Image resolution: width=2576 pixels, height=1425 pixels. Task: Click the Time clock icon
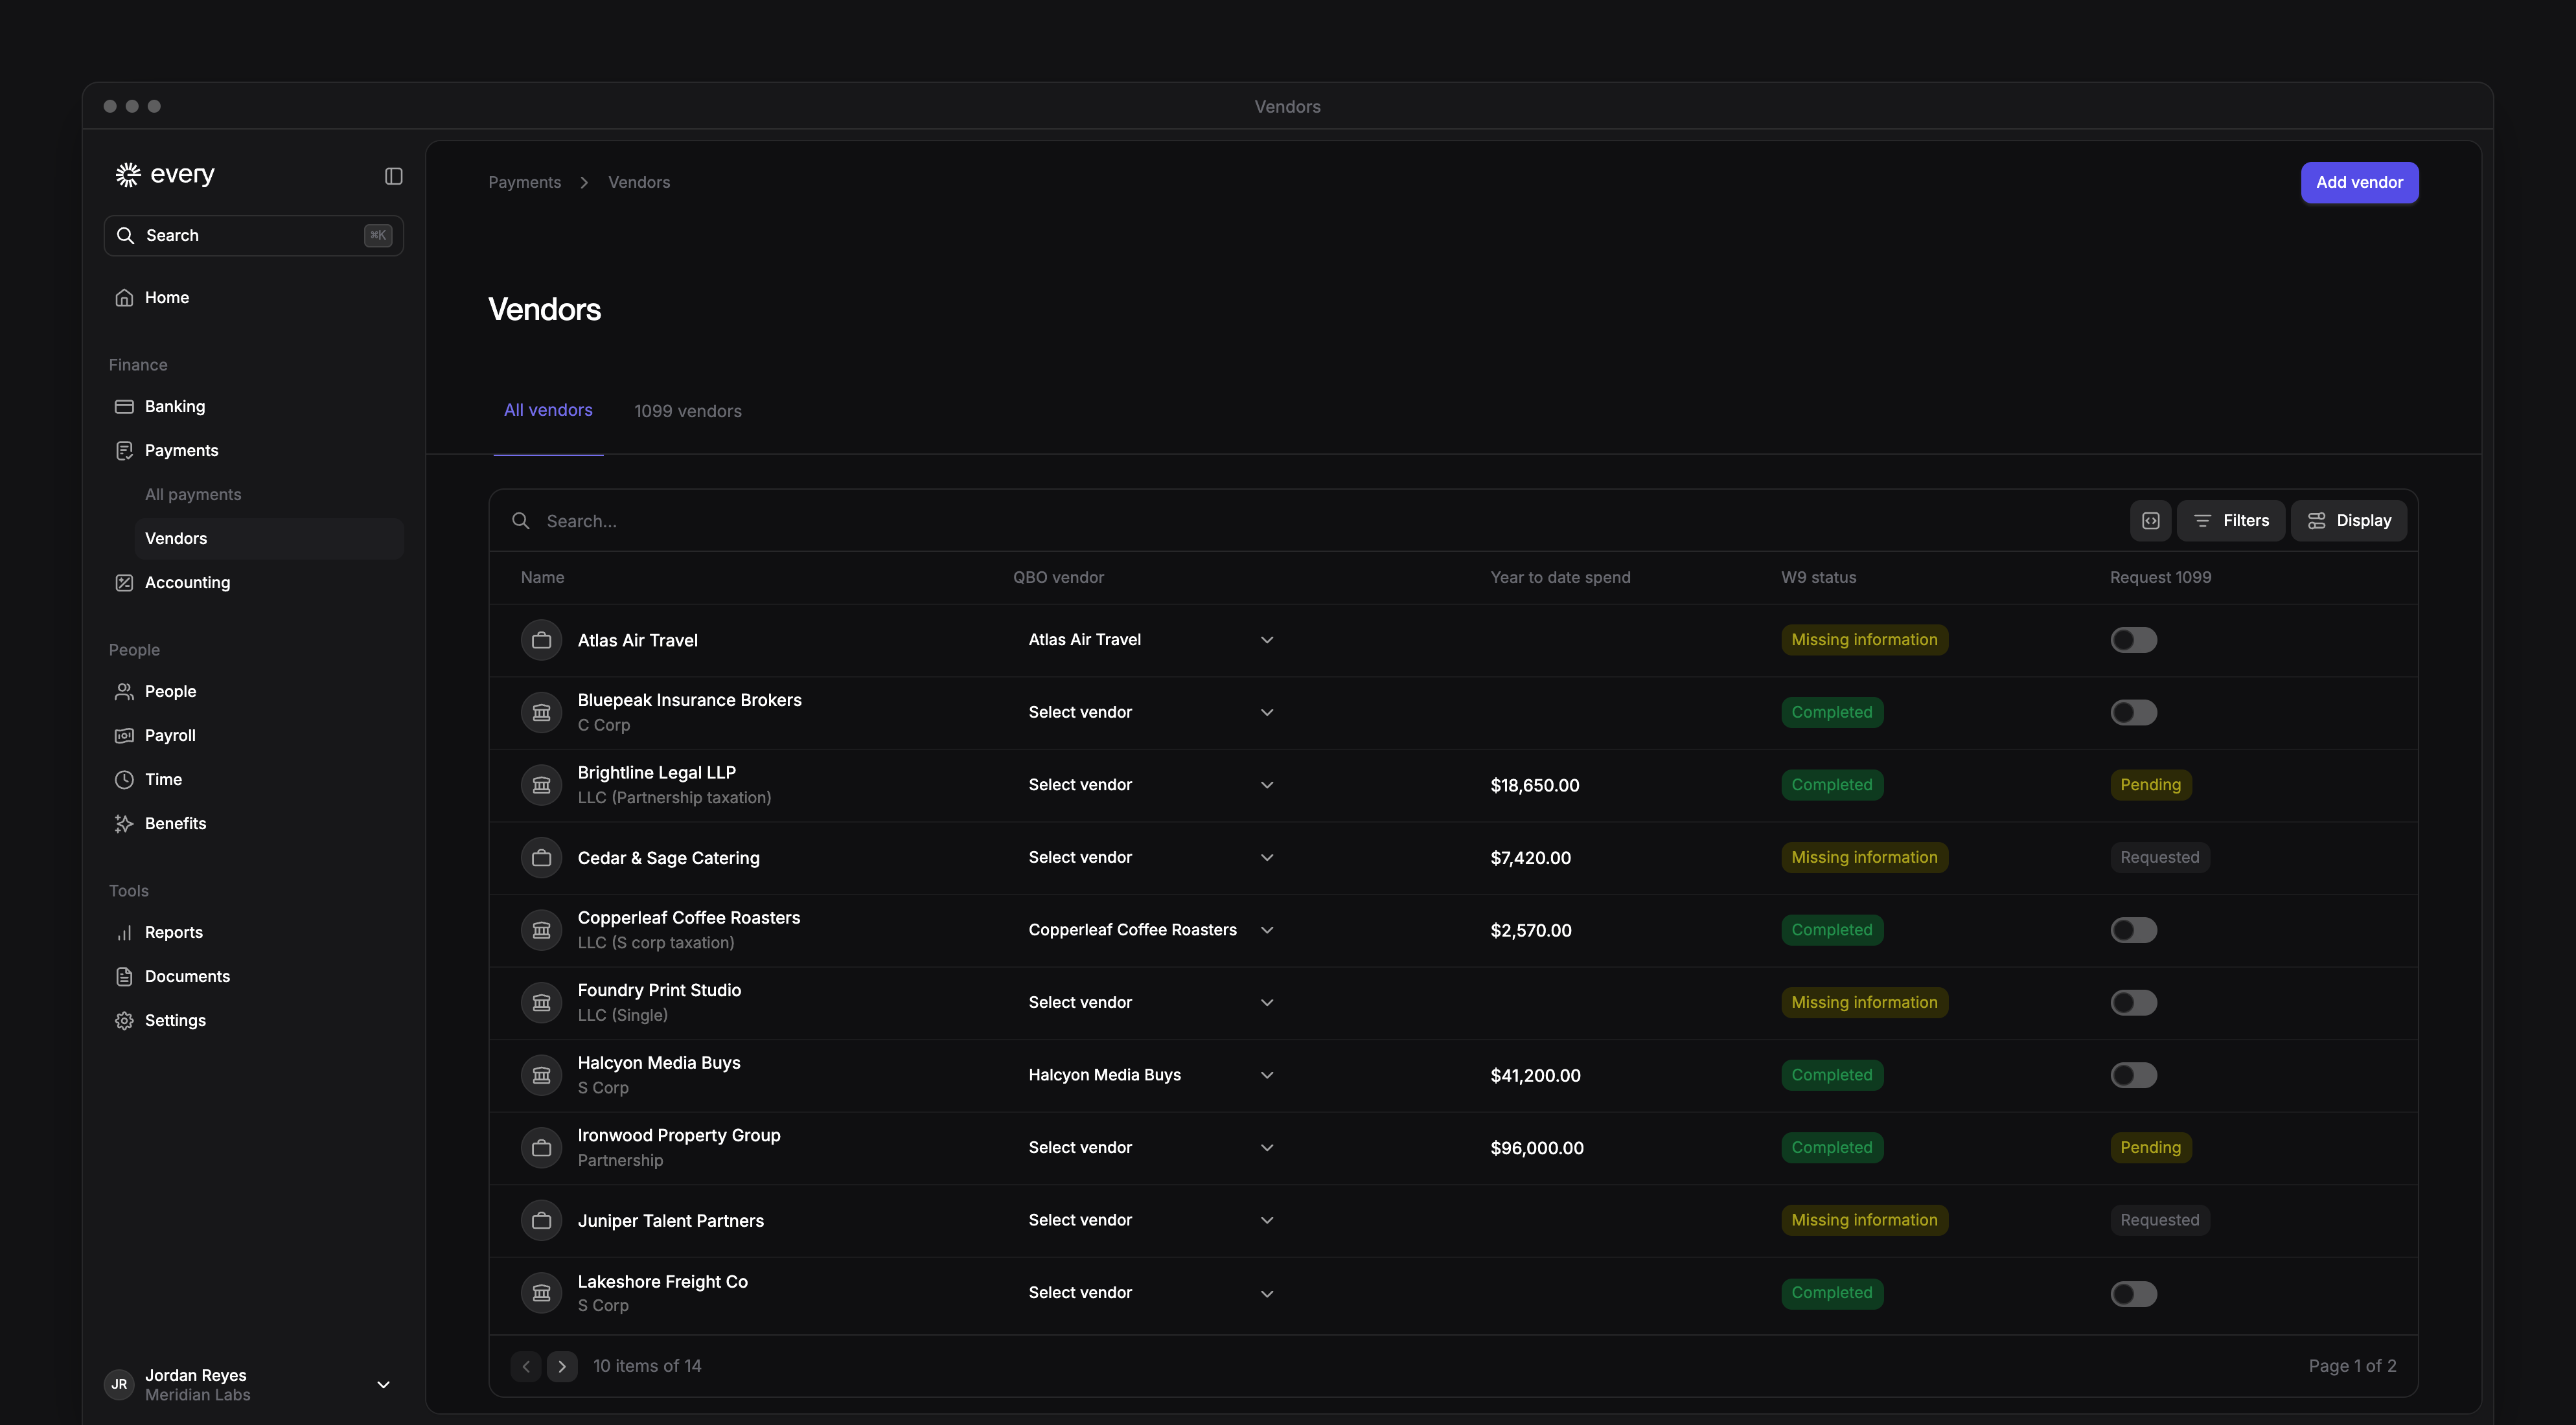click(x=124, y=780)
